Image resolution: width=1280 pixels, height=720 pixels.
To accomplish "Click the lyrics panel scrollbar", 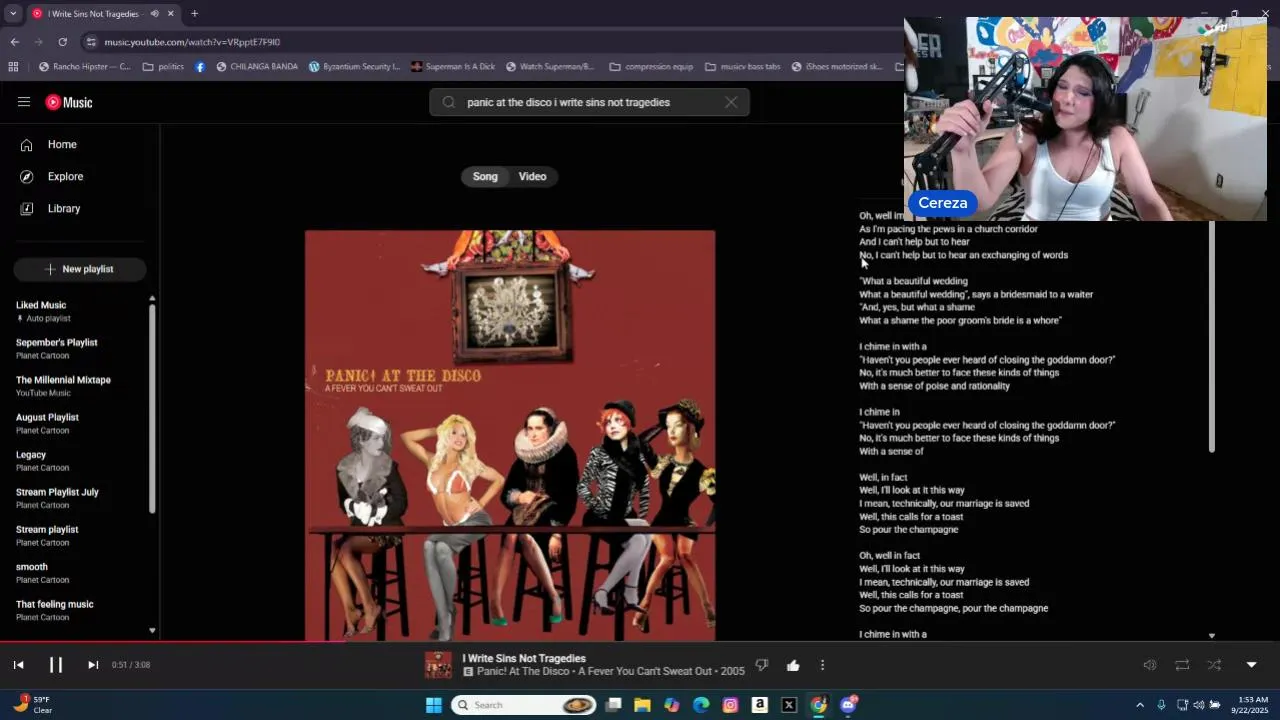I will [x=1212, y=335].
